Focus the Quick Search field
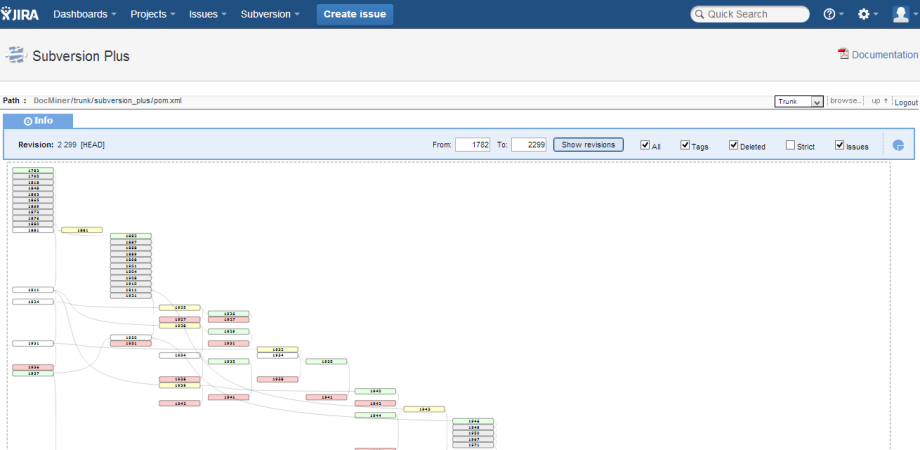The width and height of the screenshot is (920, 450). coord(750,14)
